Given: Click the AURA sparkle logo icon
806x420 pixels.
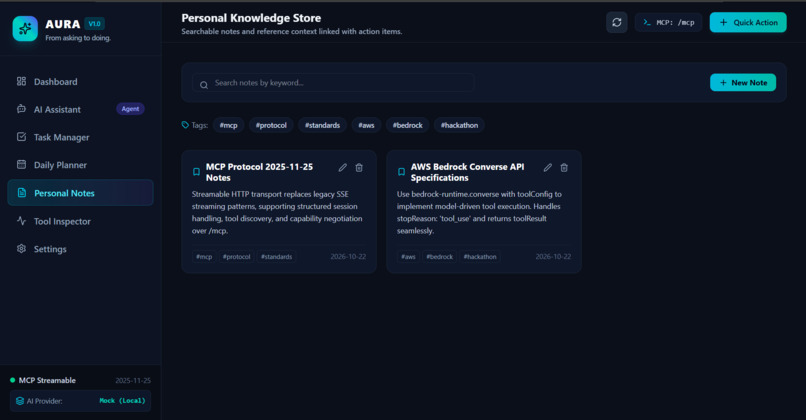Looking at the screenshot, I should (x=25, y=28).
